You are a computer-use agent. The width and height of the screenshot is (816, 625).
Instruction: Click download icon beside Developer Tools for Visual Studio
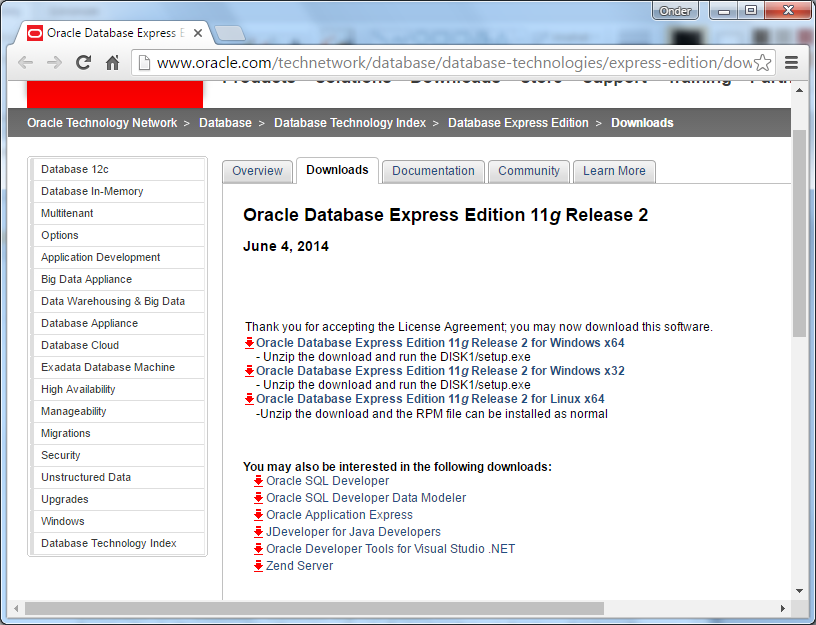pyautogui.click(x=258, y=549)
